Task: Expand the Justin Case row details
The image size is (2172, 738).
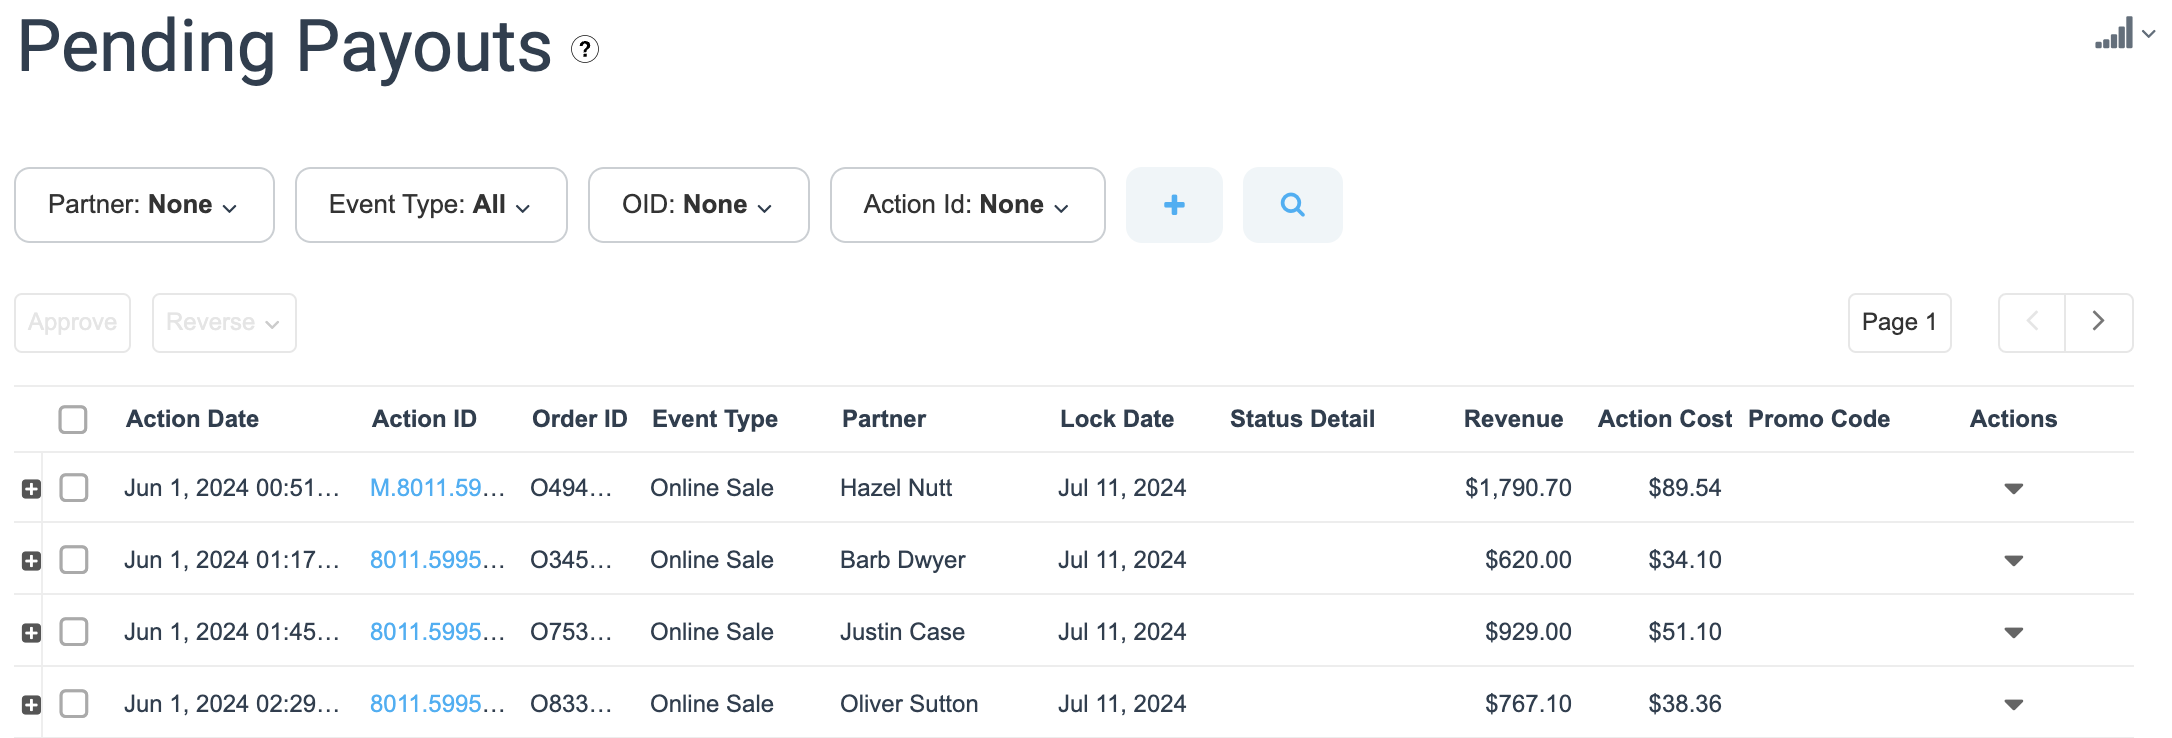Action: (x=32, y=633)
